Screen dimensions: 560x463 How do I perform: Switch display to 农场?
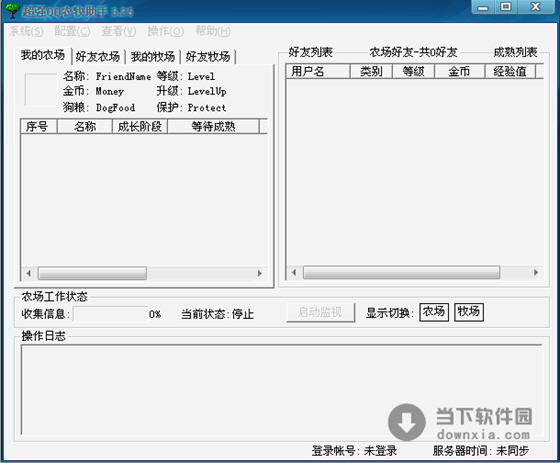tap(434, 312)
